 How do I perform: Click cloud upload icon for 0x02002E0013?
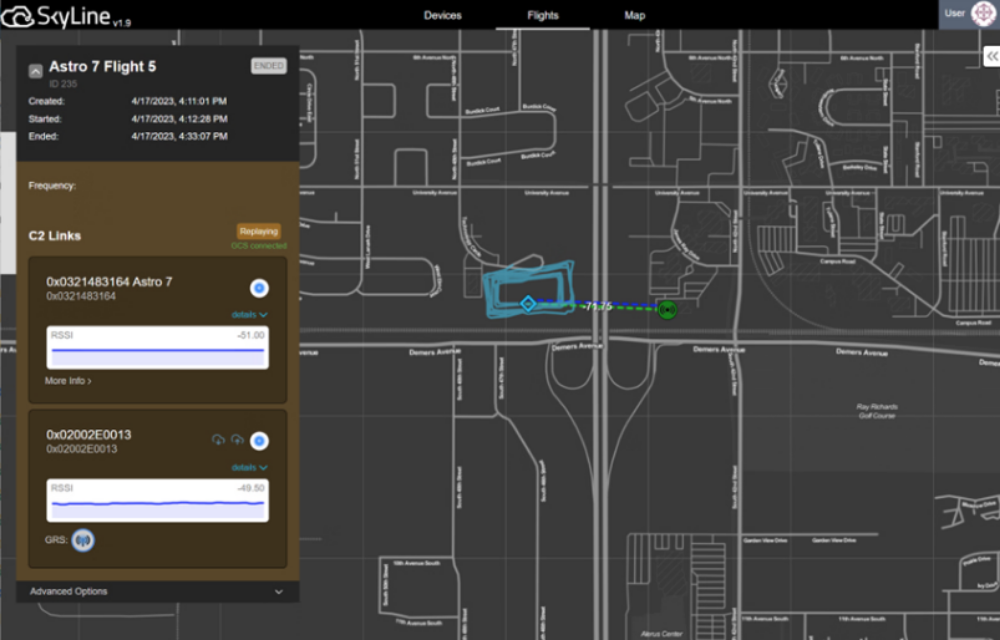click(237, 440)
